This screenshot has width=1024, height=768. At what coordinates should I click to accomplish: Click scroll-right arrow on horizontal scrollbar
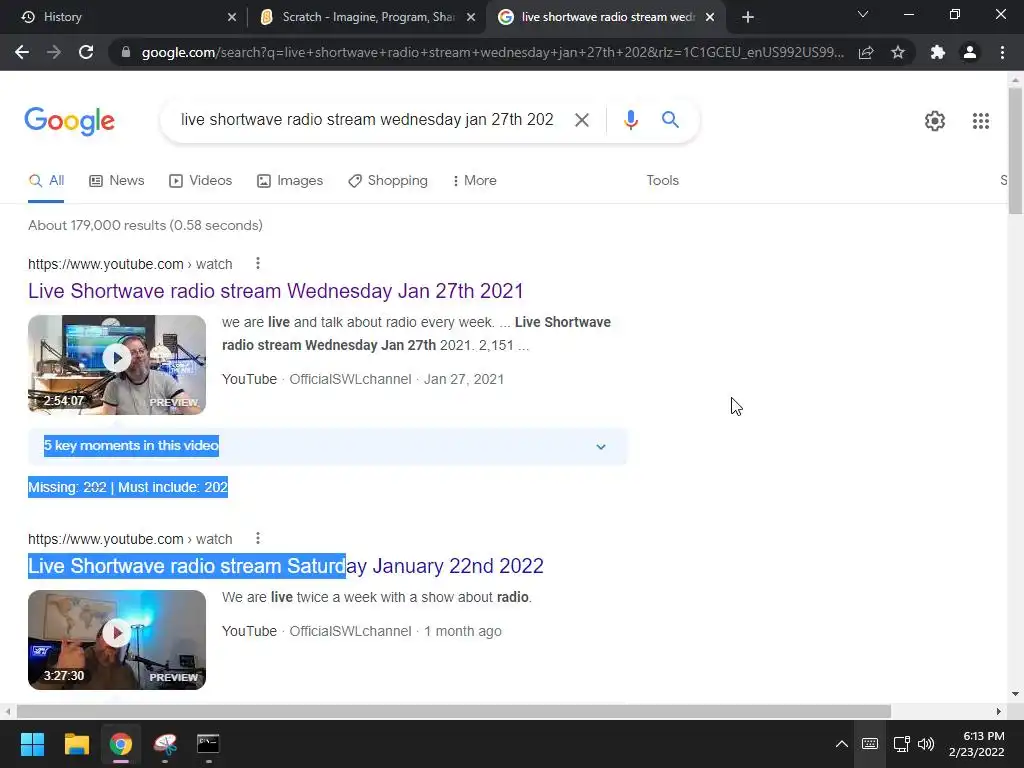point(999,711)
